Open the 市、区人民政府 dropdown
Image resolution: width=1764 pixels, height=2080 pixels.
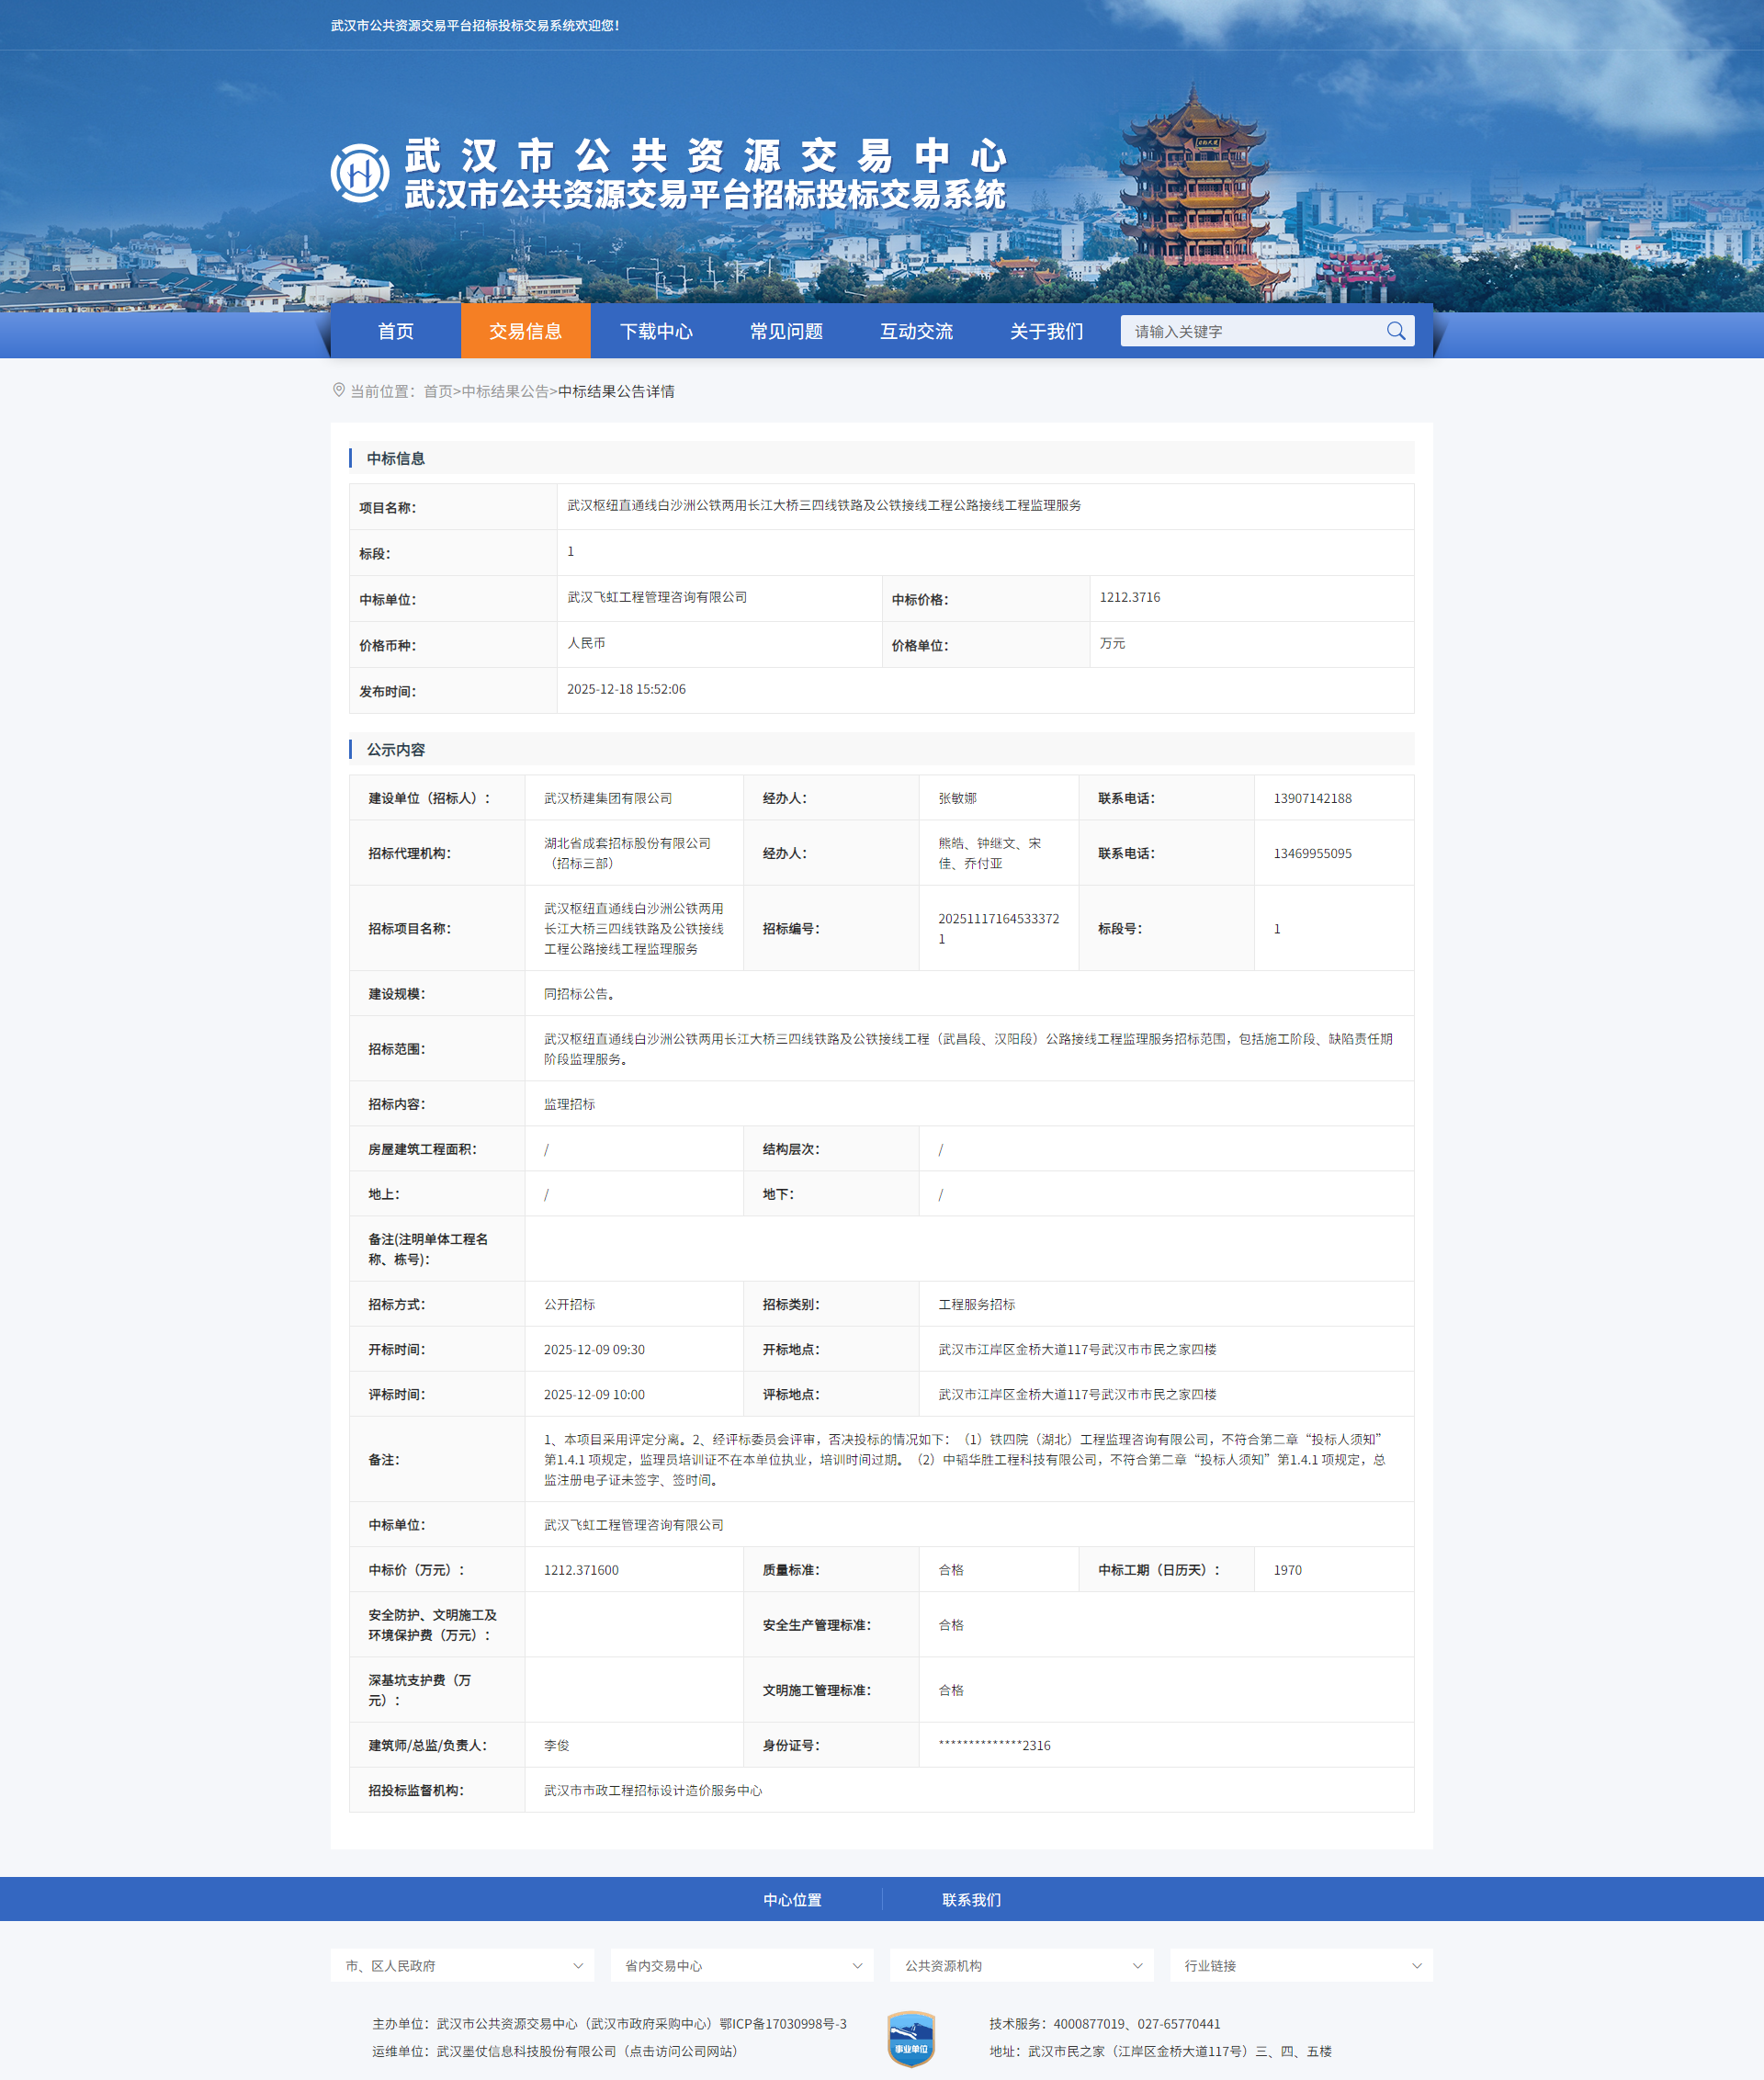pyautogui.click(x=462, y=1965)
